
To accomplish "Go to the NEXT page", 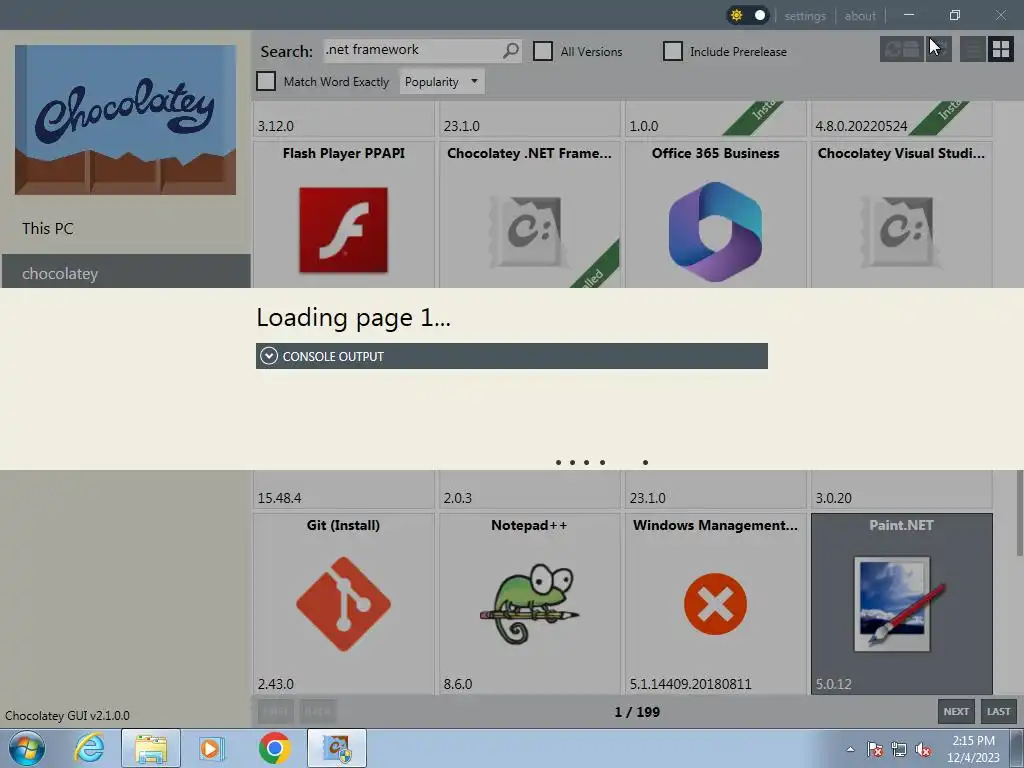I will 956,711.
